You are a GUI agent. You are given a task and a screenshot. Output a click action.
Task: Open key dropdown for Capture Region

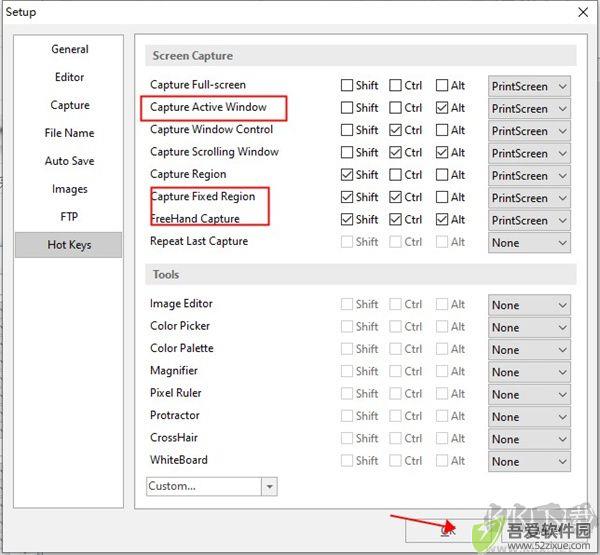coord(529,176)
